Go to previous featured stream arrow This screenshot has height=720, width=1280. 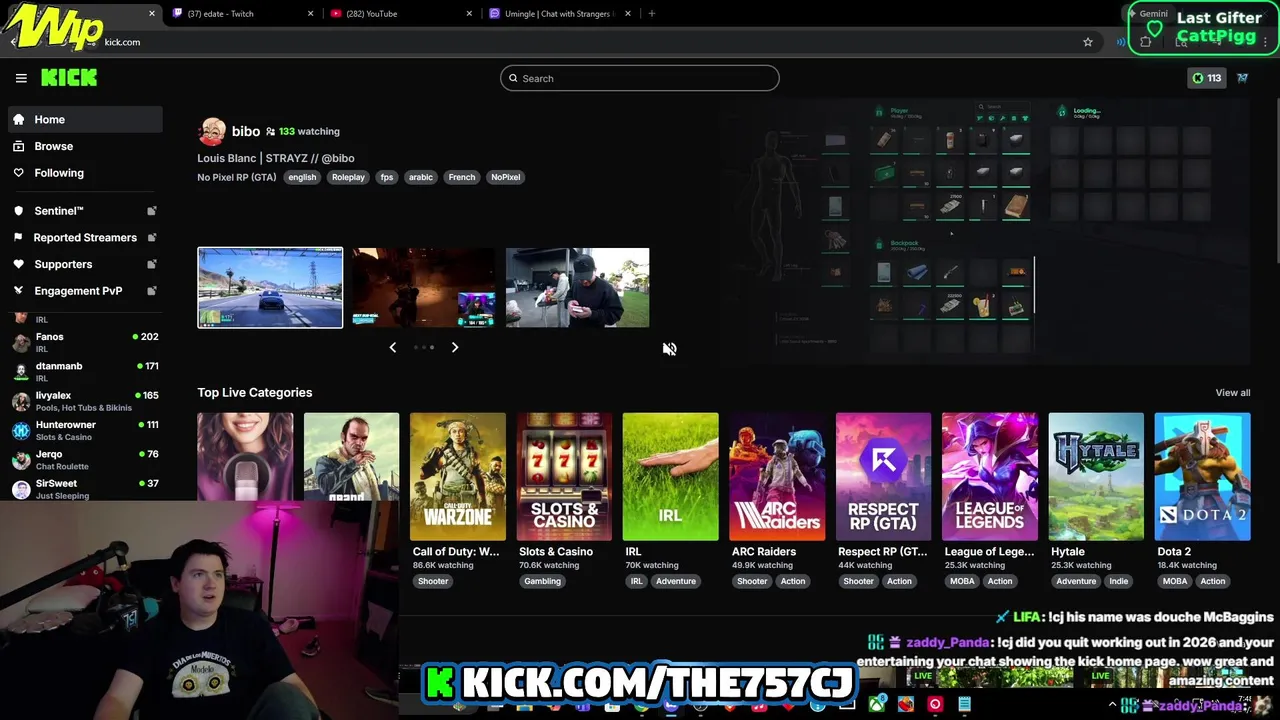click(393, 347)
